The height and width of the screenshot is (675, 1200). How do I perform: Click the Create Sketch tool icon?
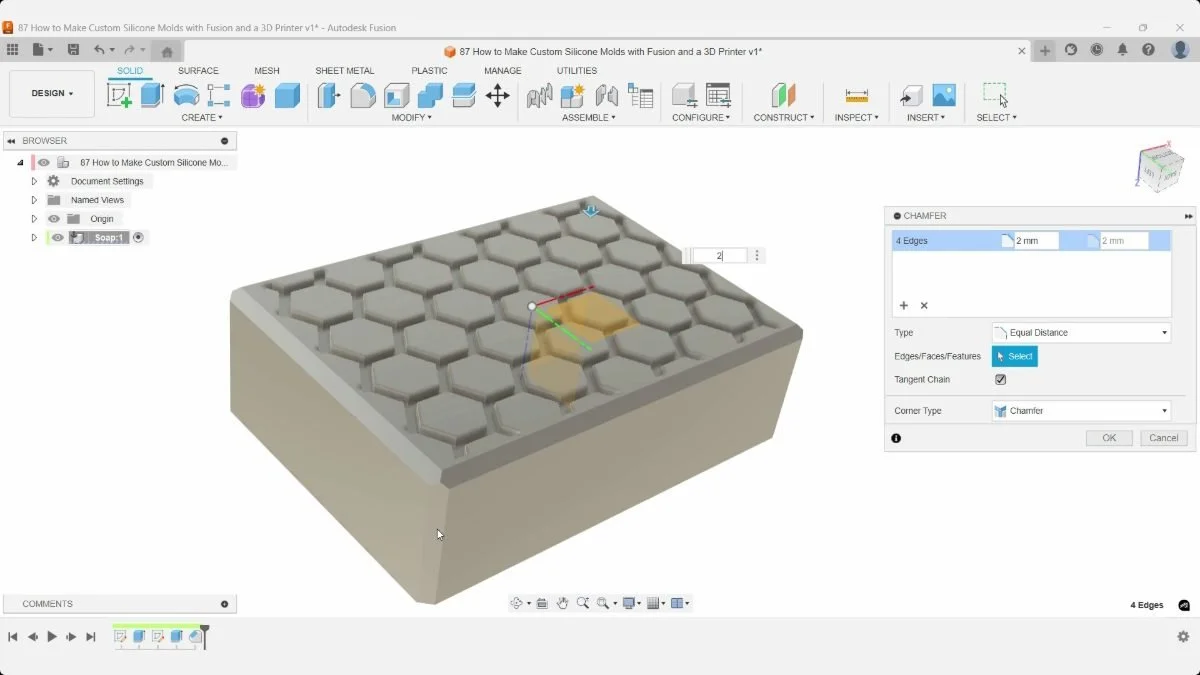[x=119, y=95]
